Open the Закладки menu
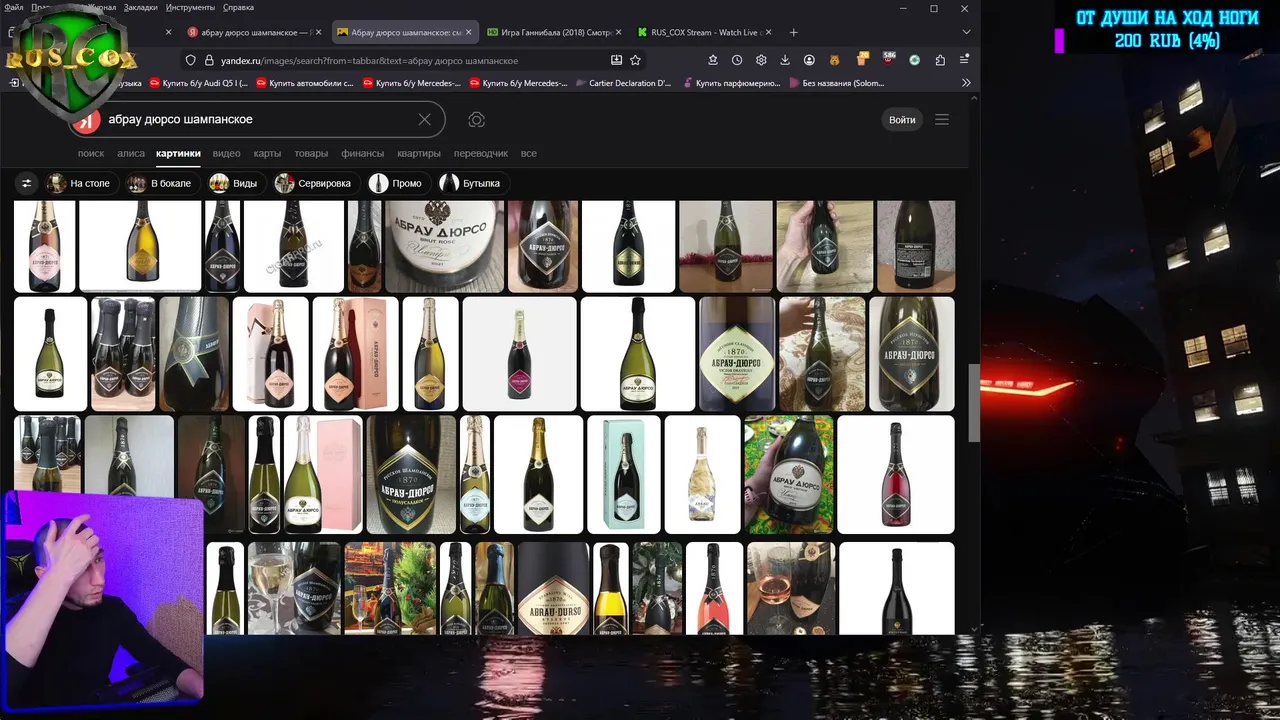The height and width of the screenshot is (720, 1280). pos(140,7)
